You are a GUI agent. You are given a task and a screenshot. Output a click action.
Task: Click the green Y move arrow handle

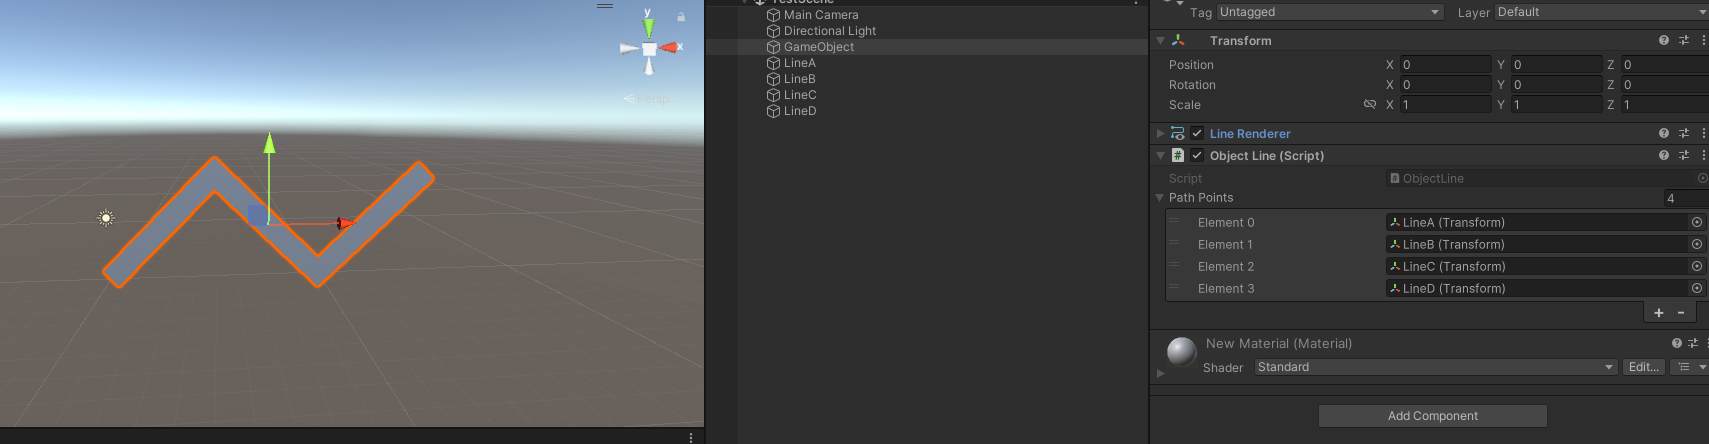[269, 143]
